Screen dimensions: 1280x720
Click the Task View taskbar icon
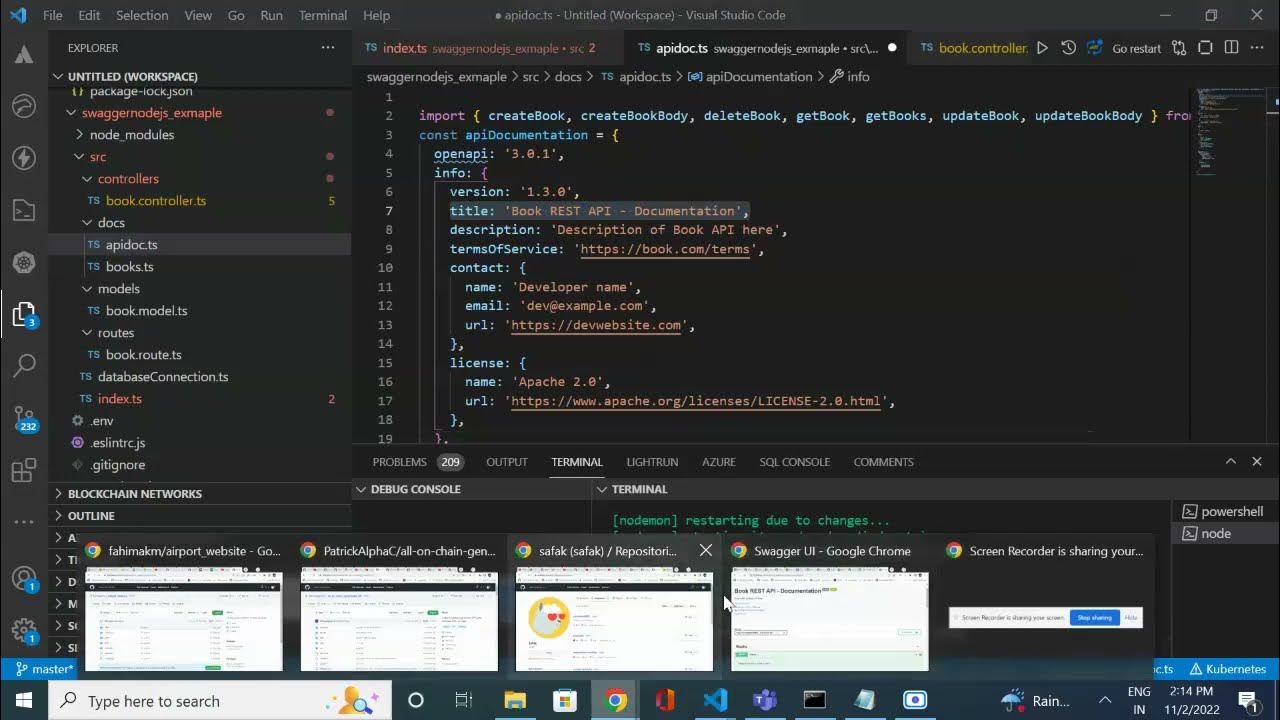pyautogui.click(x=463, y=700)
